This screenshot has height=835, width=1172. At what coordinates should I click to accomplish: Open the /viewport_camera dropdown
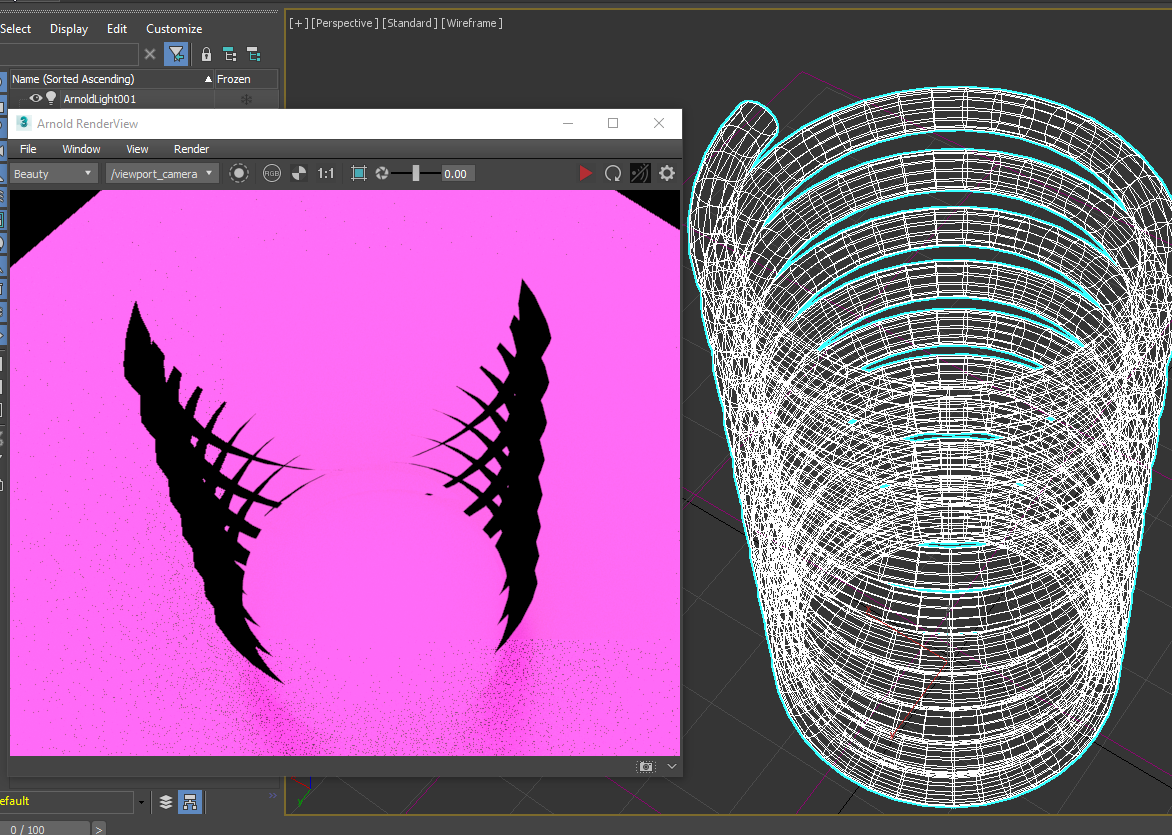[161, 174]
